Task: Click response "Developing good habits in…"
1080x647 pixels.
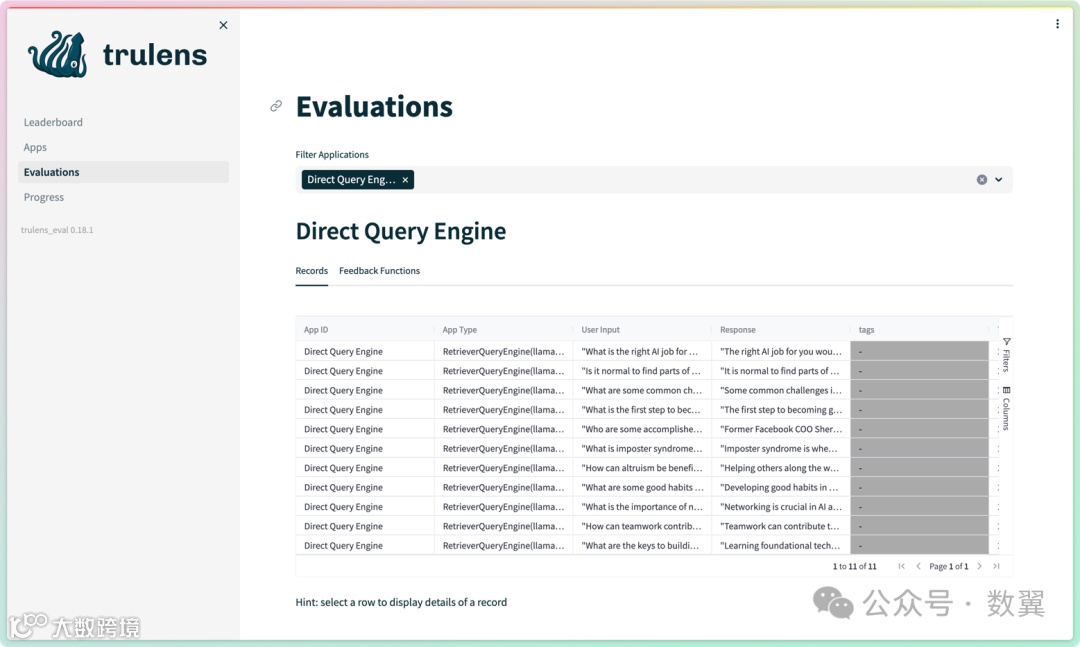Action: tap(779, 487)
